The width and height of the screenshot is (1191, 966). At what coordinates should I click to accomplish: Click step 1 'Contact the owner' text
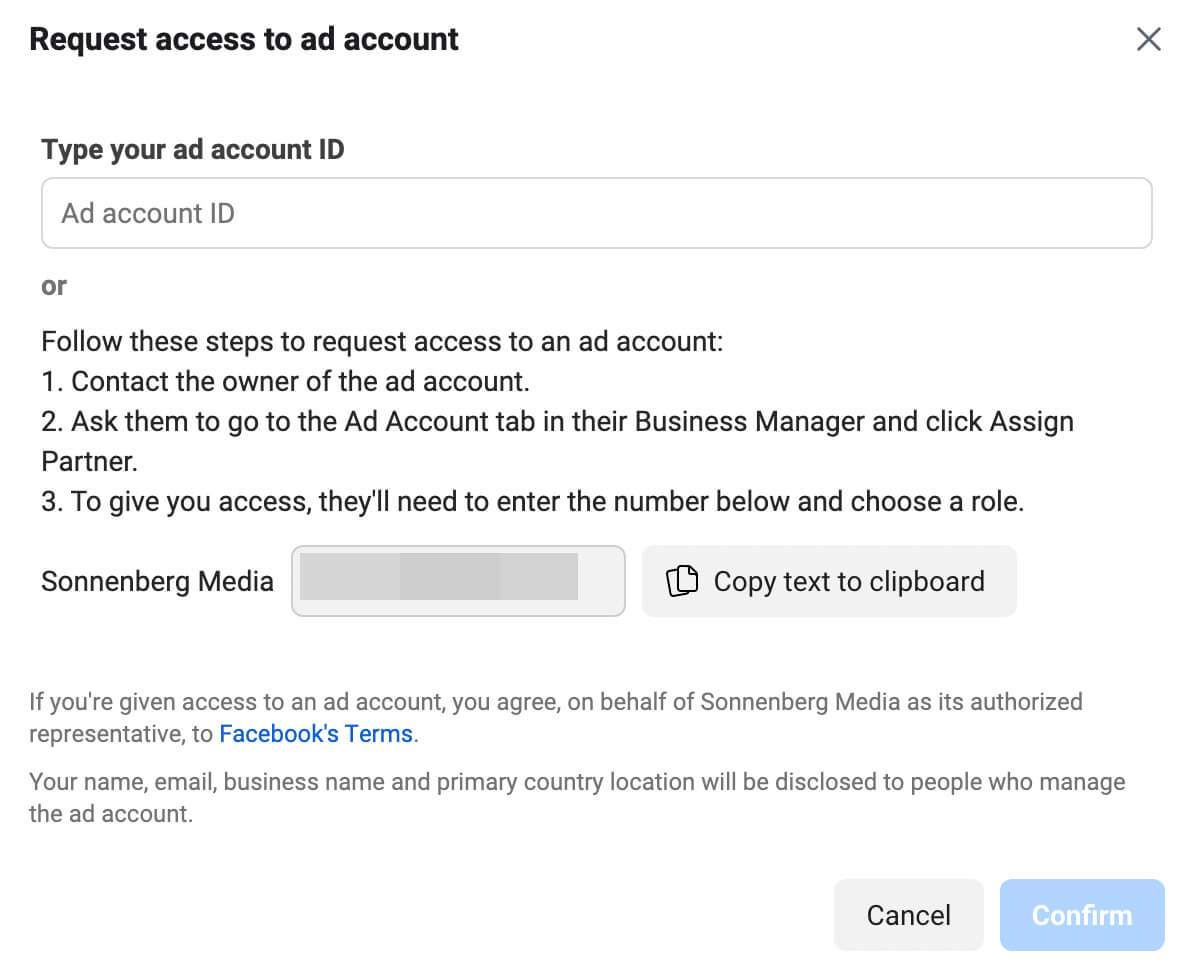pyautogui.click(x=286, y=381)
